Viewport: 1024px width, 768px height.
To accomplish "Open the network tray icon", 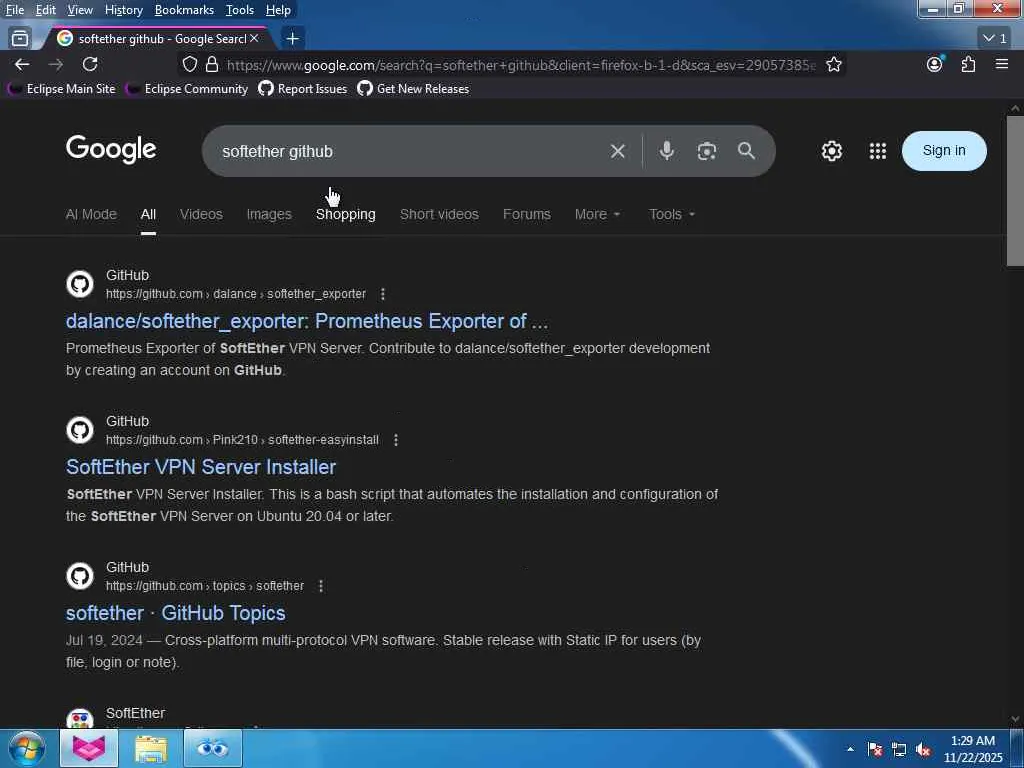I will (x=899, y=749).
